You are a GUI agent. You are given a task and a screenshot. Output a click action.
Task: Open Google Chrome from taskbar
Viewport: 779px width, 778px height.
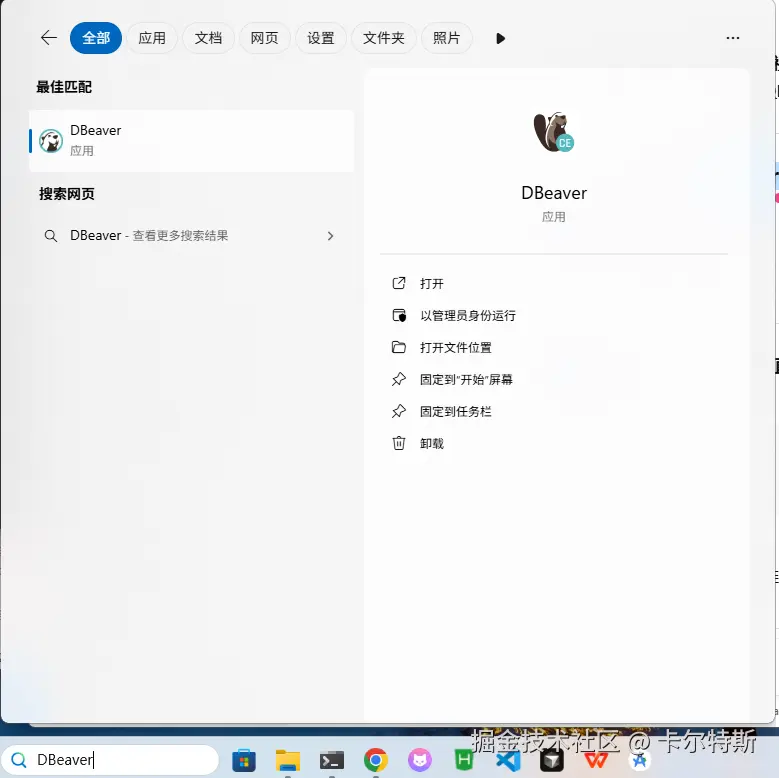click(x=376, y=760)
